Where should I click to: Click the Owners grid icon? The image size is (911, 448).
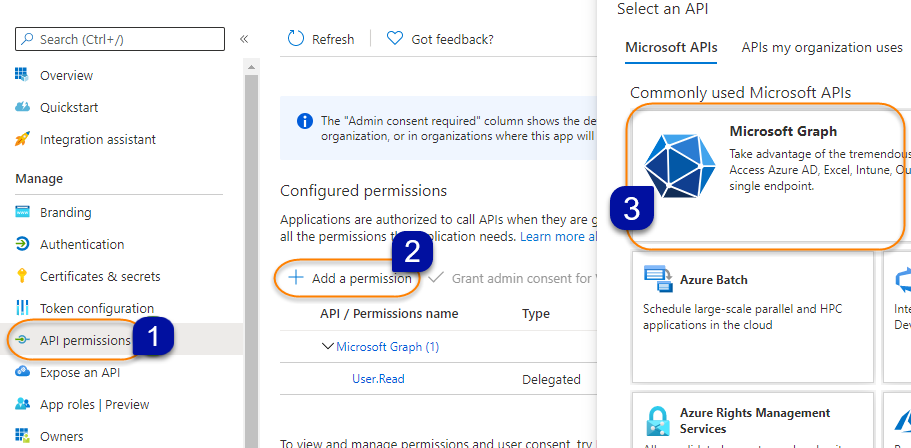[x=22, y=436]
